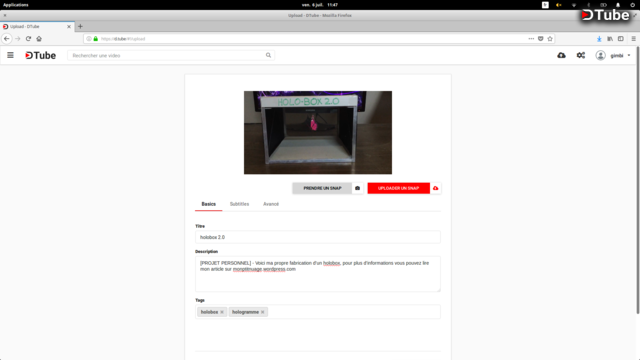Click the Firefox forward arrow
The width and height of the screenshot is (640, 360).
18,39
